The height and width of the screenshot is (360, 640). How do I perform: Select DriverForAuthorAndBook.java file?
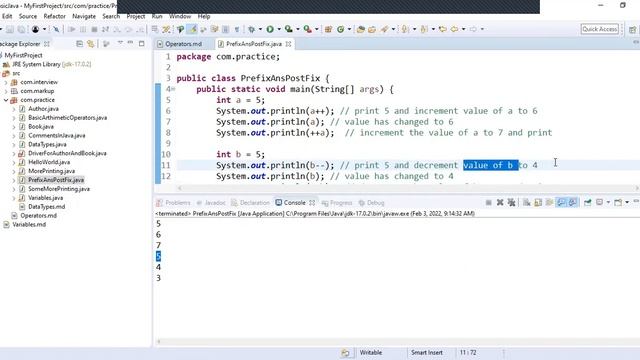click(x=67, y=153)
